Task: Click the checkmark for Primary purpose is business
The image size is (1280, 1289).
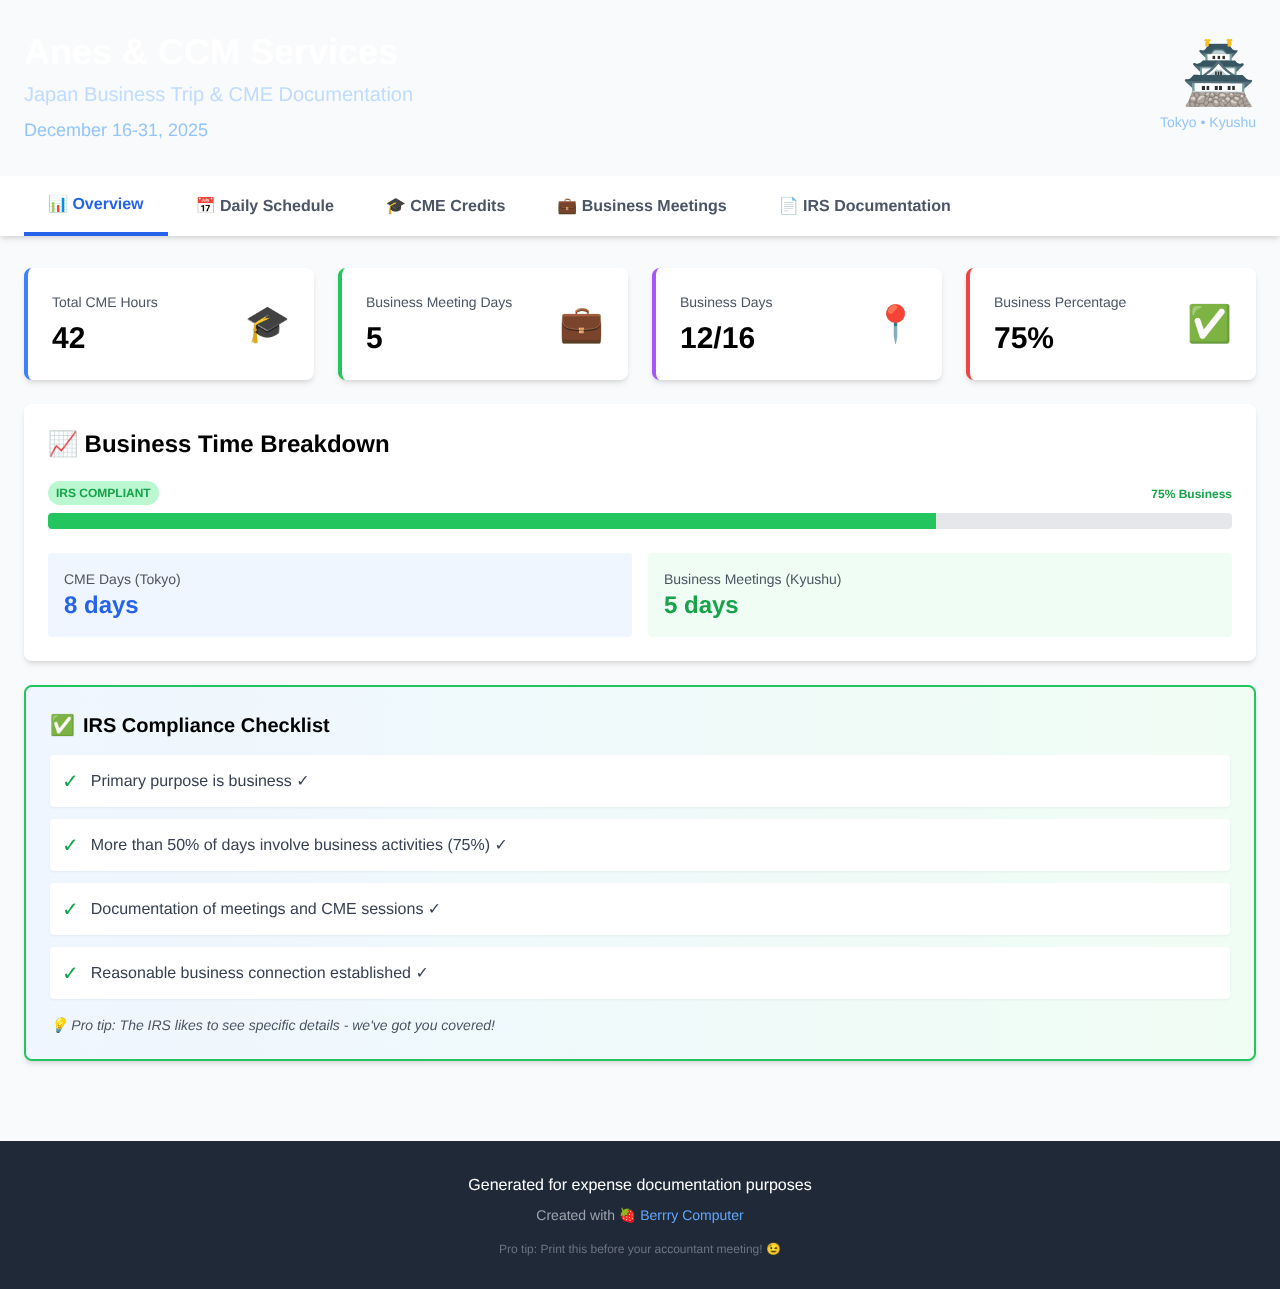Action: [70, 781]
